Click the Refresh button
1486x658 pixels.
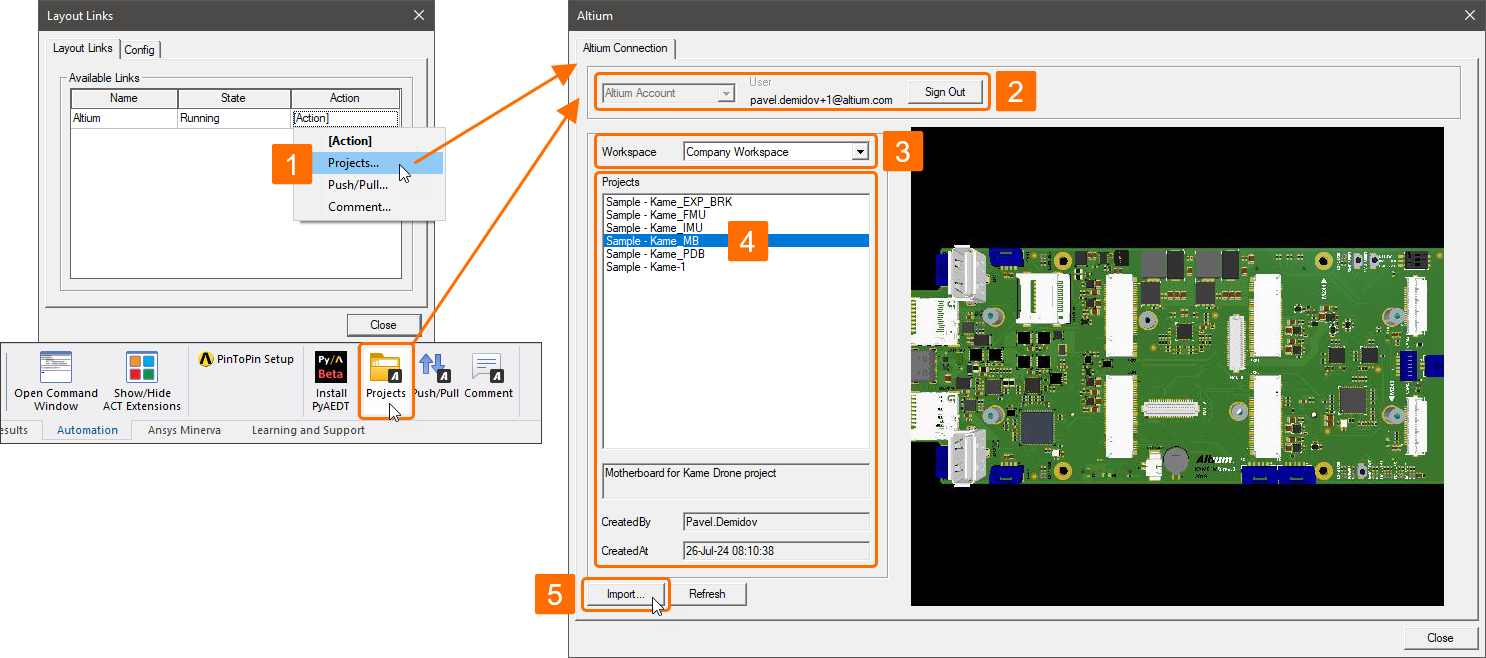[707, 594]
